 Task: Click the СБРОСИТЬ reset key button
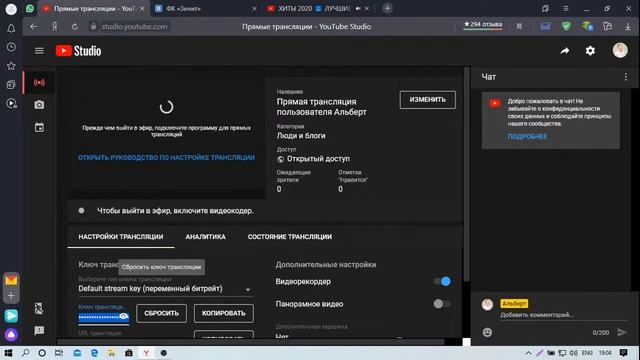161,313
